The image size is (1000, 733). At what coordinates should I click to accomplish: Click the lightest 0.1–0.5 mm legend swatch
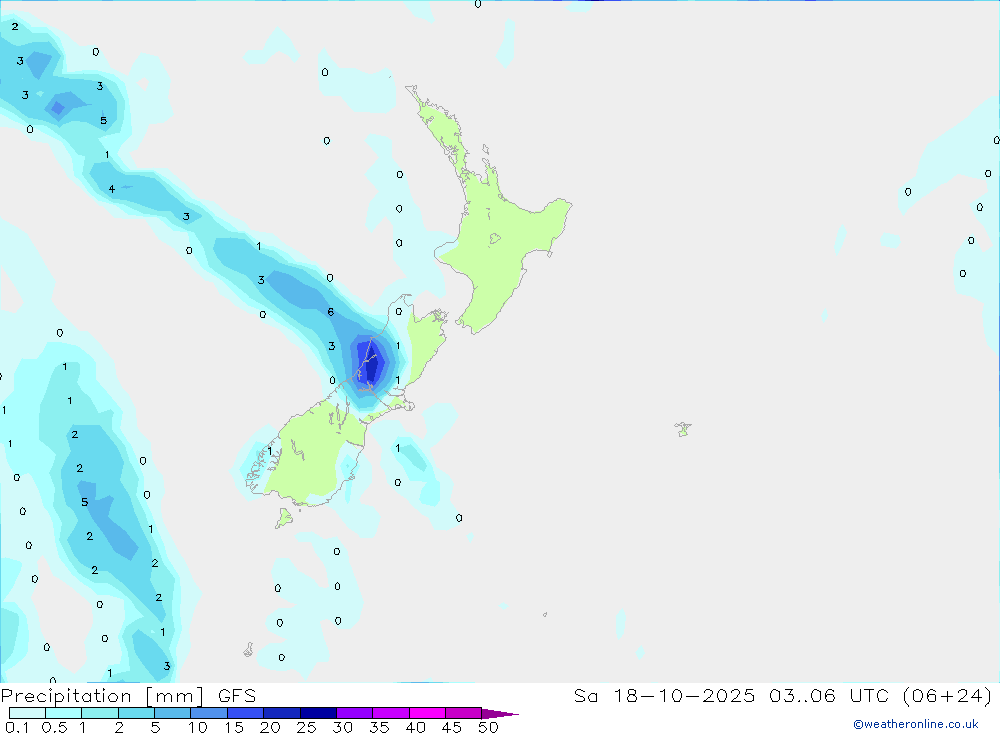[27, 713]
